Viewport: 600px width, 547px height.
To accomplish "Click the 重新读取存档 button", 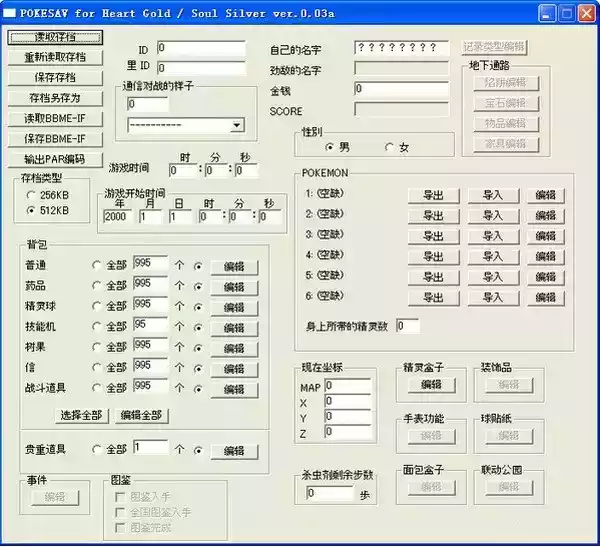I will pyautogui.click(x=55, y=57).
